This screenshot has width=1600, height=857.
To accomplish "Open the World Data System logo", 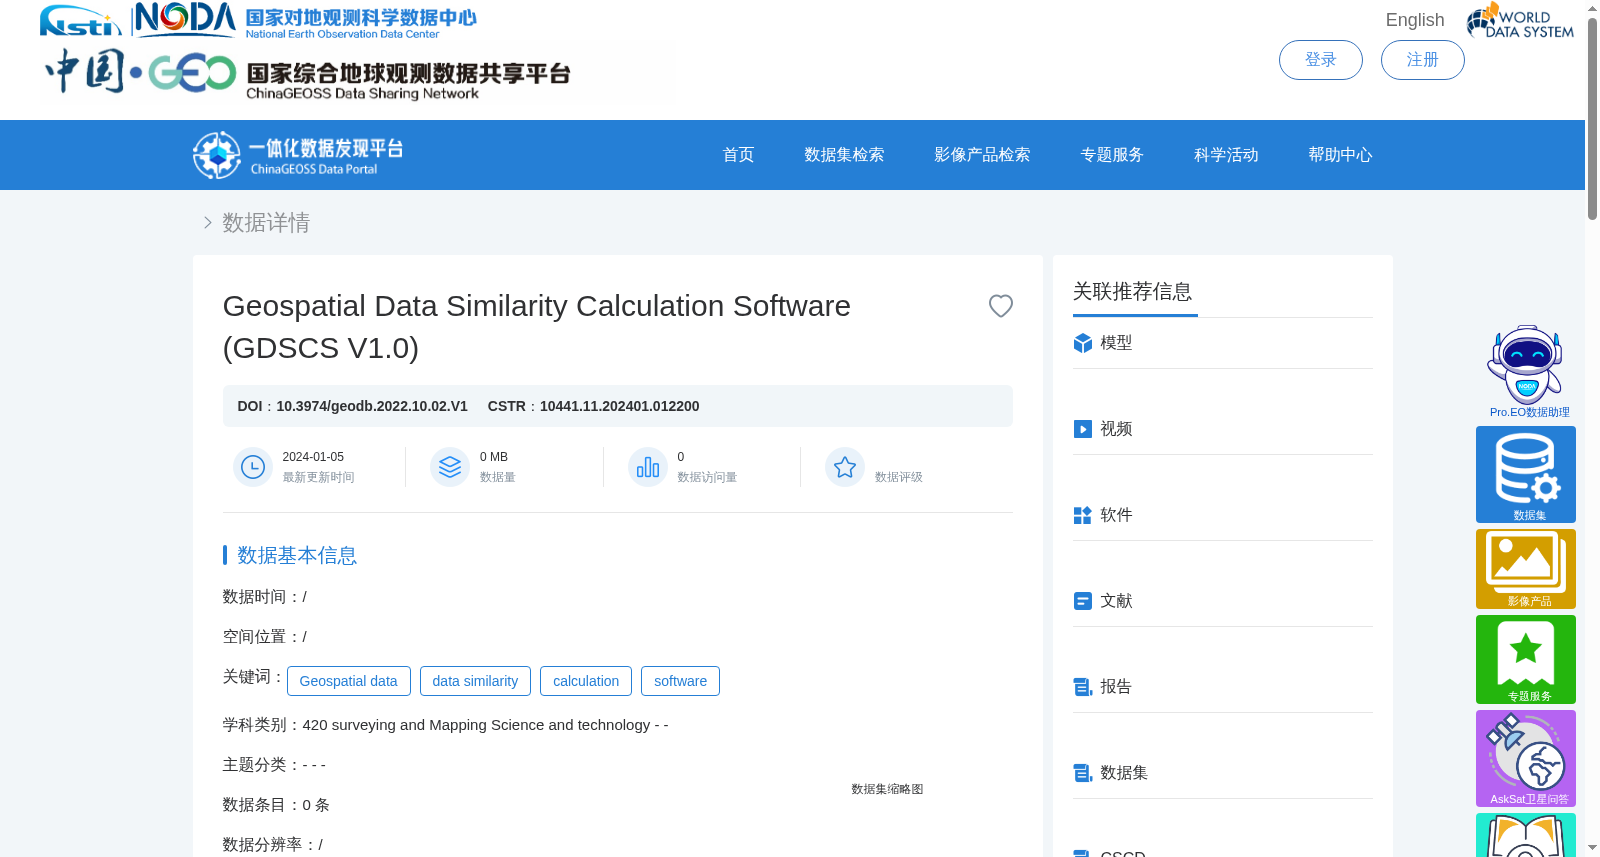I will [1520, 20].
